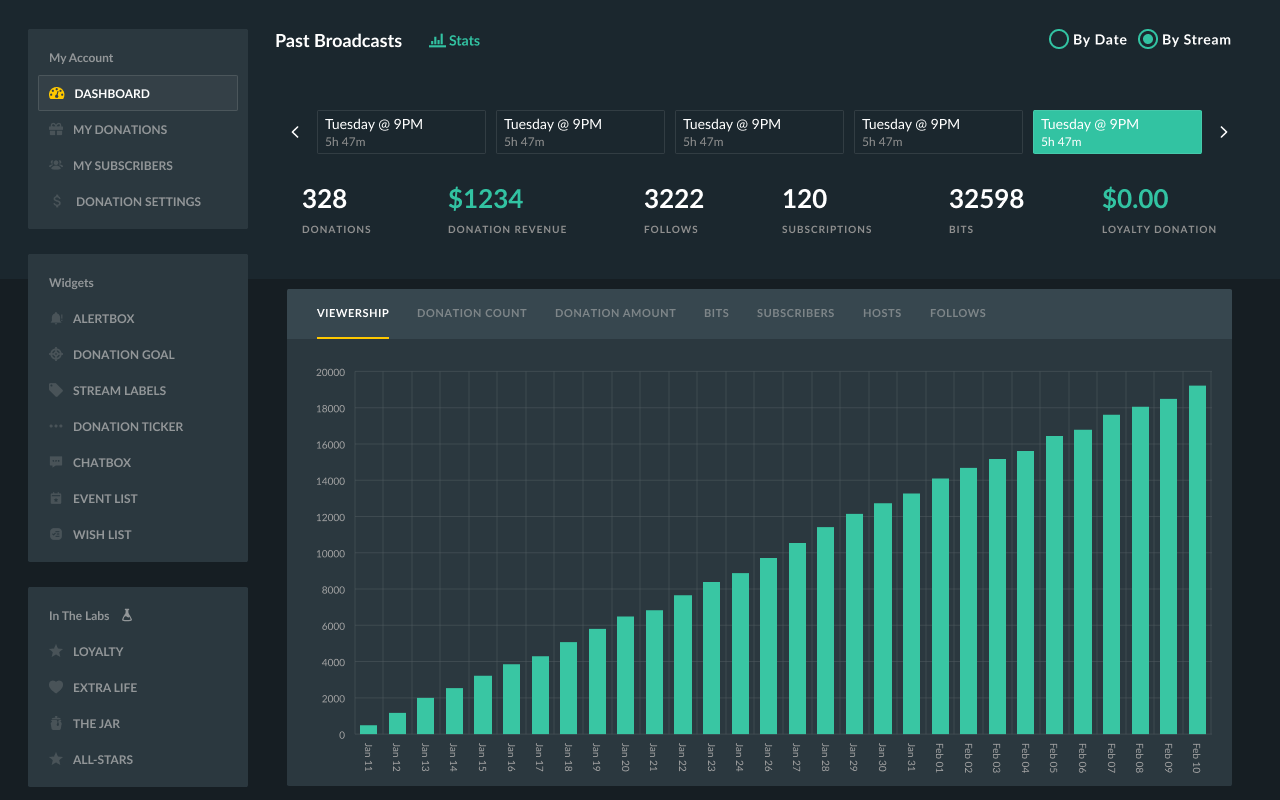Open Donation Settings page
This screenshot has height=800, width=1280.
[x=138, y=201]
